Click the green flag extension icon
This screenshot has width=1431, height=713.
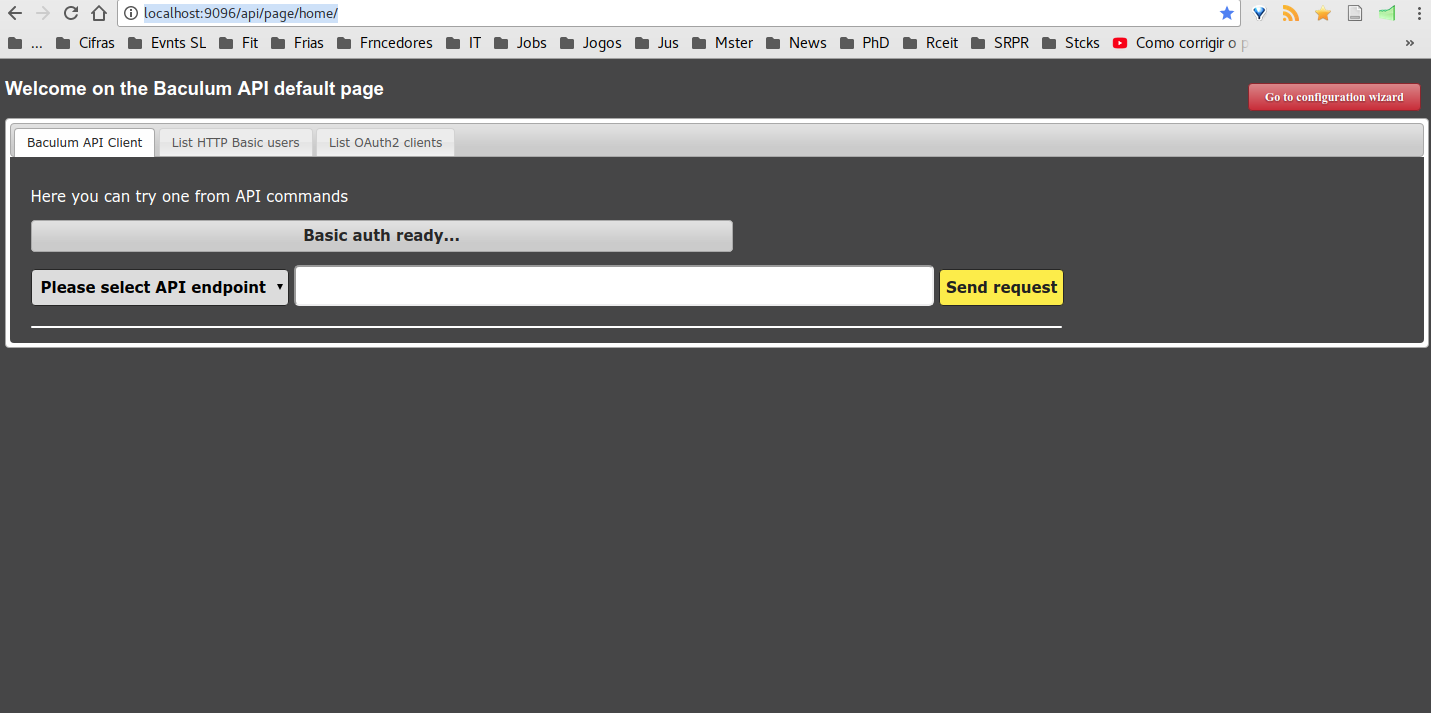(1387, 14)
